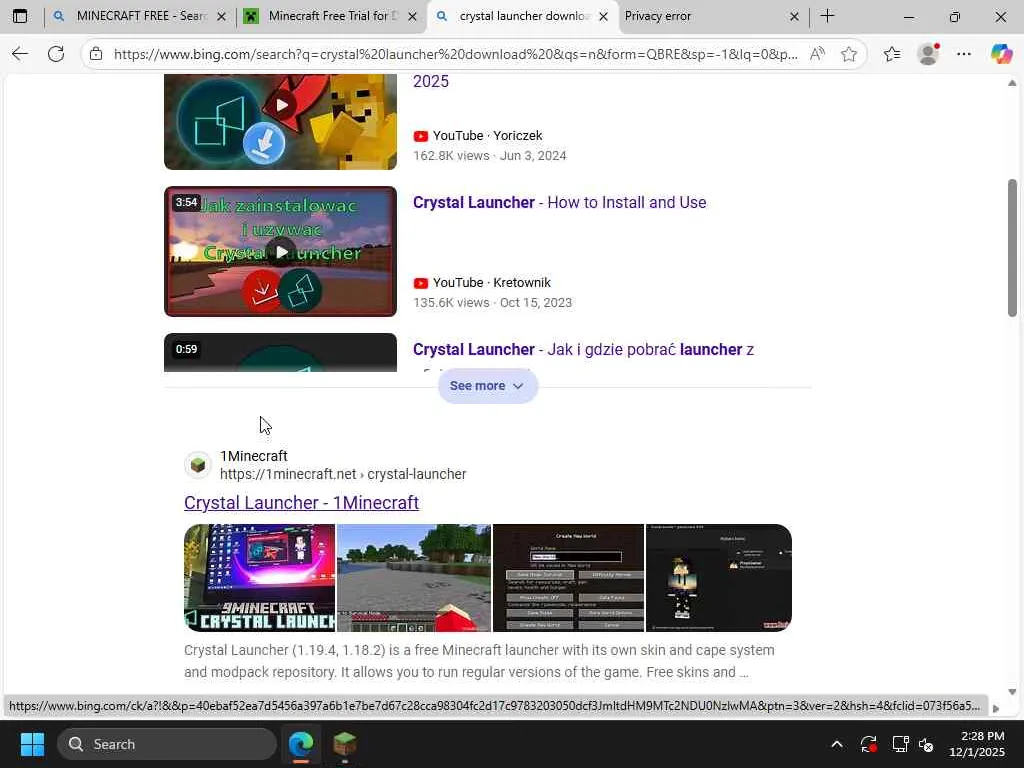Screen dimensions: 1024x768
Task: Close the crystal launcher download tab
Action: [x=603, y=17]
